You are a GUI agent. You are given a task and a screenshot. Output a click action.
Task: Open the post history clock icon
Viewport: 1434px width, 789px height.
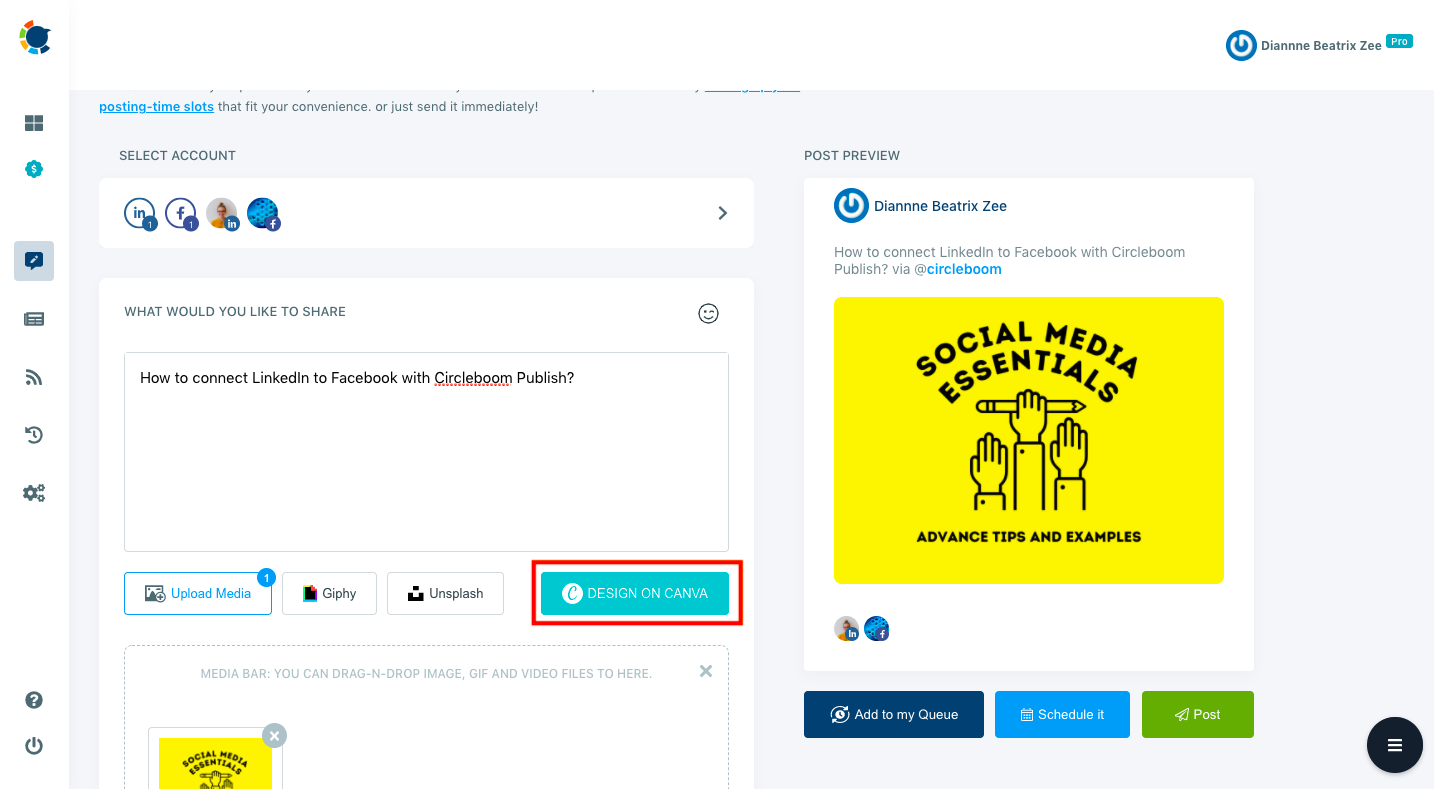click(34, 435)
